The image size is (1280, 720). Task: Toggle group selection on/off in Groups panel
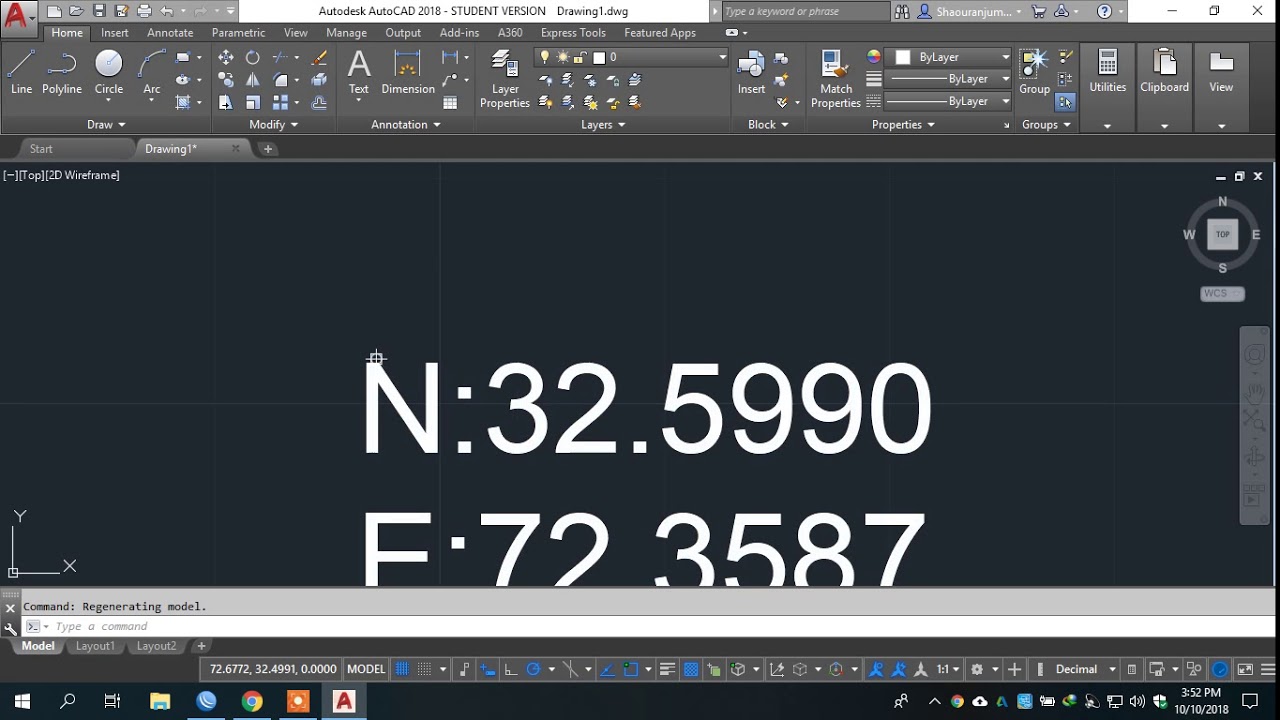[1065, 102]
